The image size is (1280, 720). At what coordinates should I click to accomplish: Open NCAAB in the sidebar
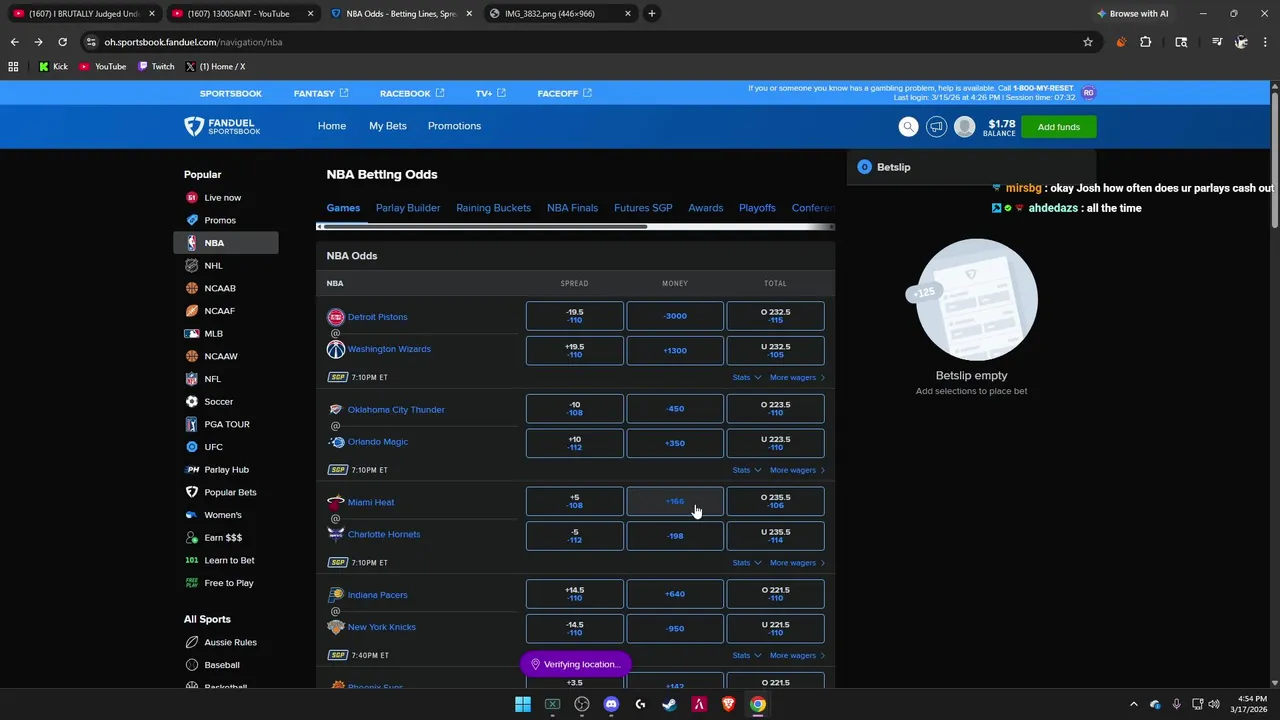click(225, 288)
